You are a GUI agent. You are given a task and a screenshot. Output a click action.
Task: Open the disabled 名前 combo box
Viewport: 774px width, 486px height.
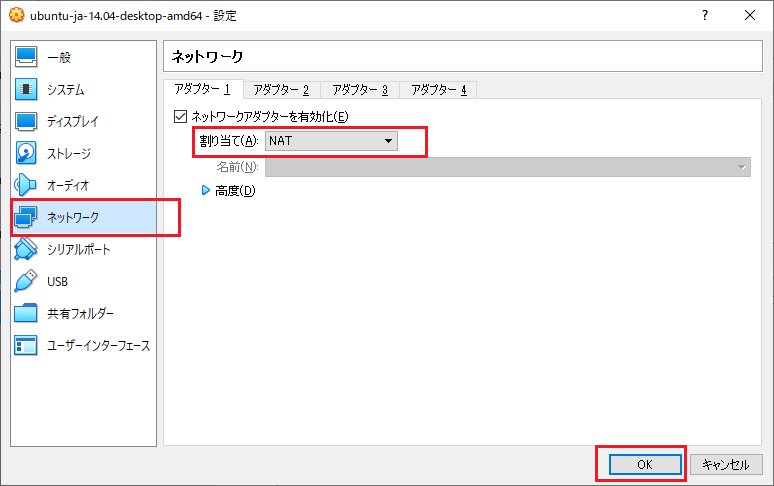pos(507,167)
